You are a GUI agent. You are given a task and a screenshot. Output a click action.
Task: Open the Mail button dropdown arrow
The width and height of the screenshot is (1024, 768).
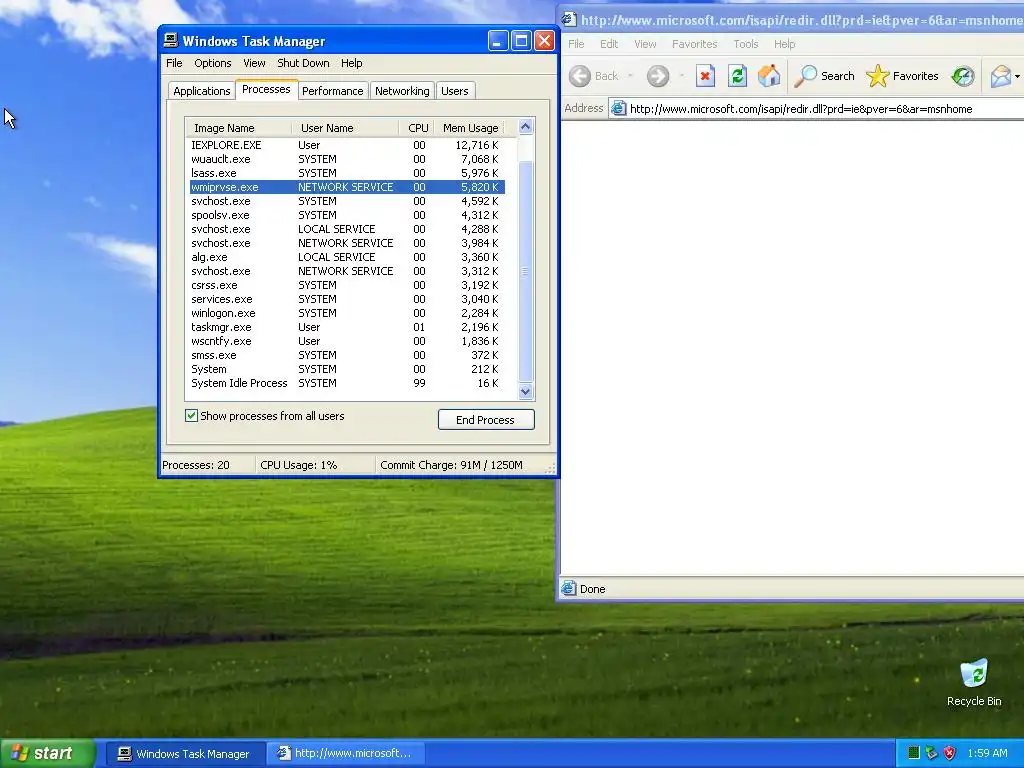pyautogui.click(x=1017, y=76)
